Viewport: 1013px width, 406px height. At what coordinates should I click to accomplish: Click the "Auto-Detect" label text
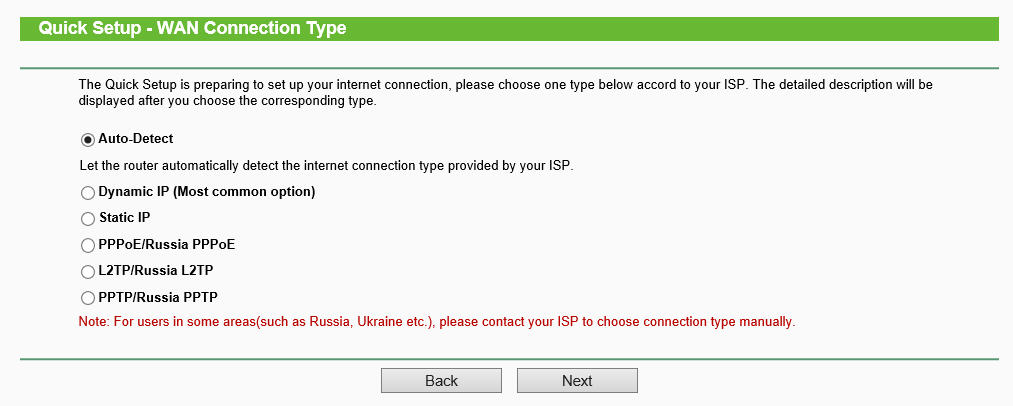click(136, 139)
